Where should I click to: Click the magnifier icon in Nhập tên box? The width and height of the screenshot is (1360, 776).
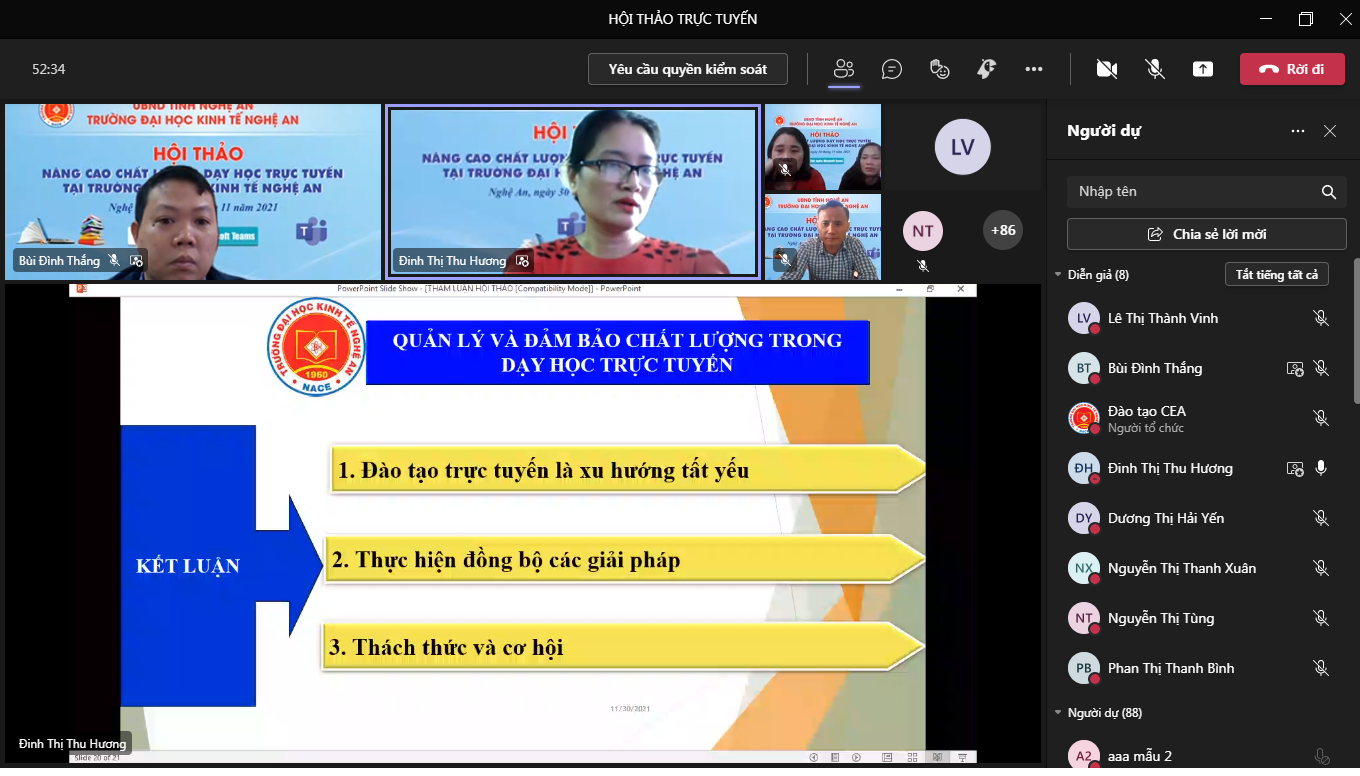1329,192
